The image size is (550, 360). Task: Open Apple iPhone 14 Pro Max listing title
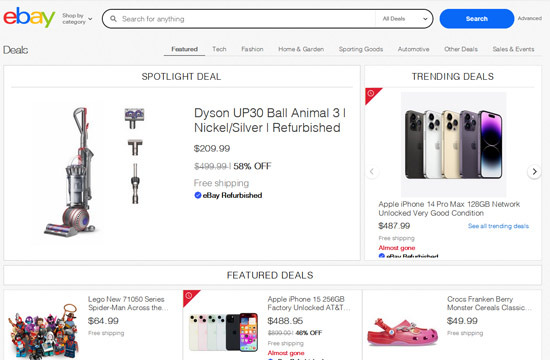point(449,208)
